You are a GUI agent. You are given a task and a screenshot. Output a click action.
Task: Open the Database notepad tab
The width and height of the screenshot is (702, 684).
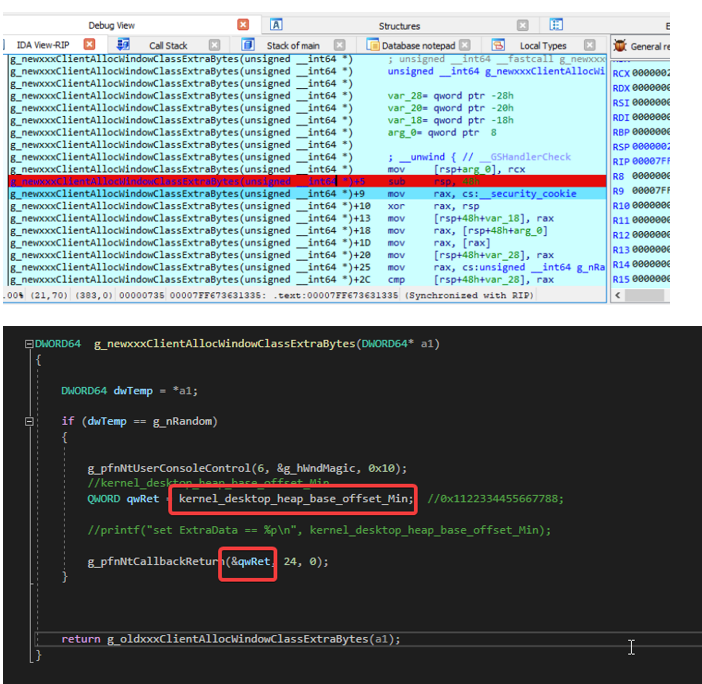coord(418,46)
